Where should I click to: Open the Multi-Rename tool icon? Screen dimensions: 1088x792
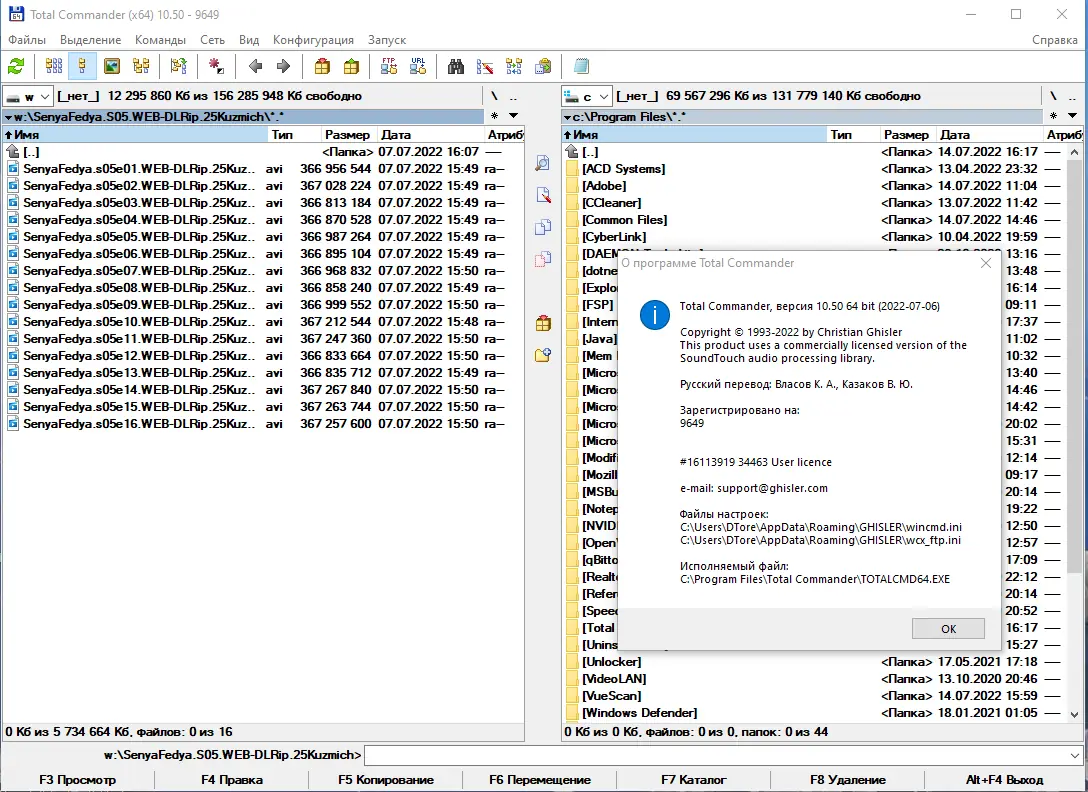pyautogui.click(x=485, y=67)
